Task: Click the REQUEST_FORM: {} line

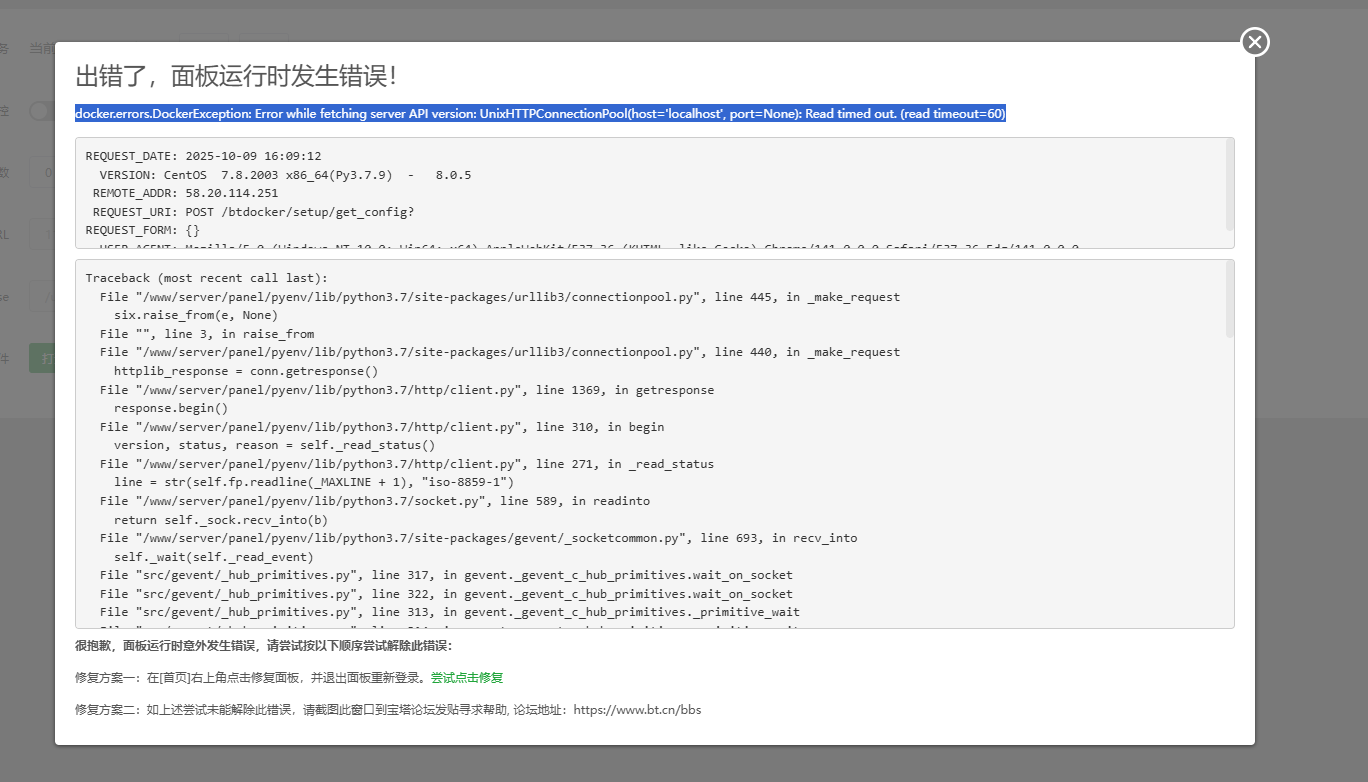Action: pyautogui.click(x=143, y=230)
